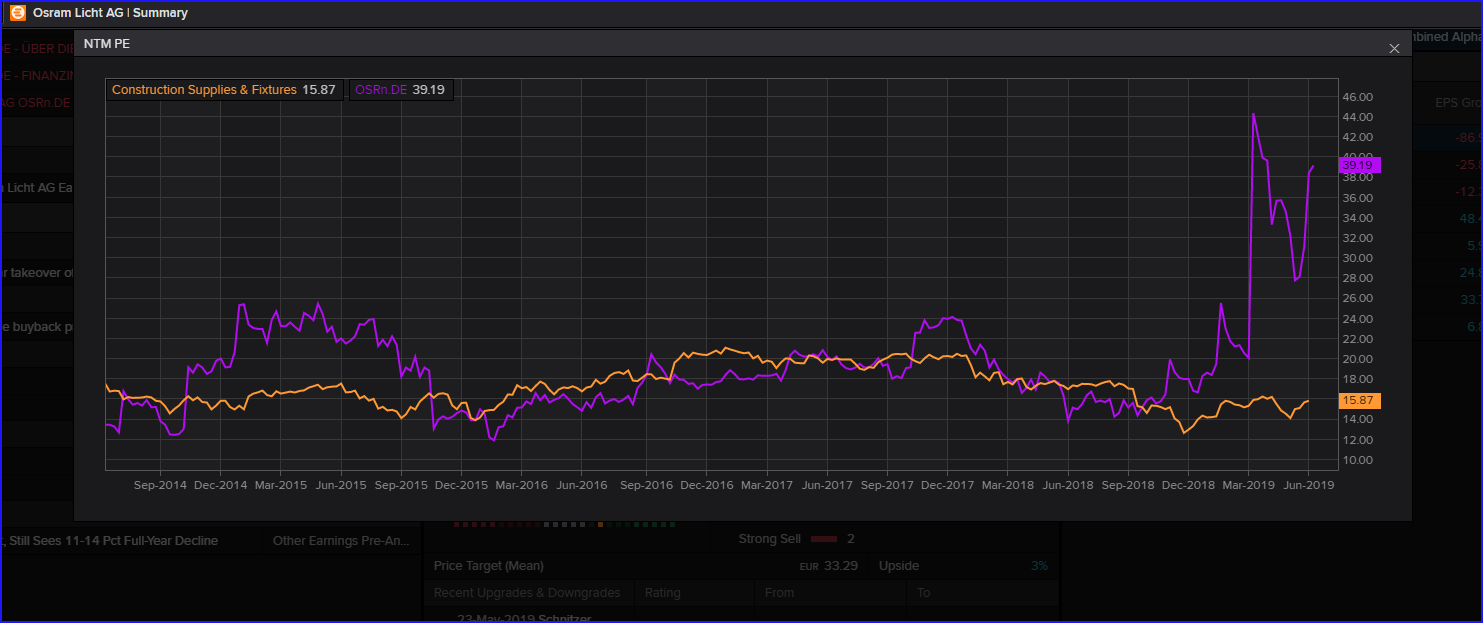The image size is (1483, 623).
Task: Click the orange Eikon app icon
Action: (x=18, y=13)
